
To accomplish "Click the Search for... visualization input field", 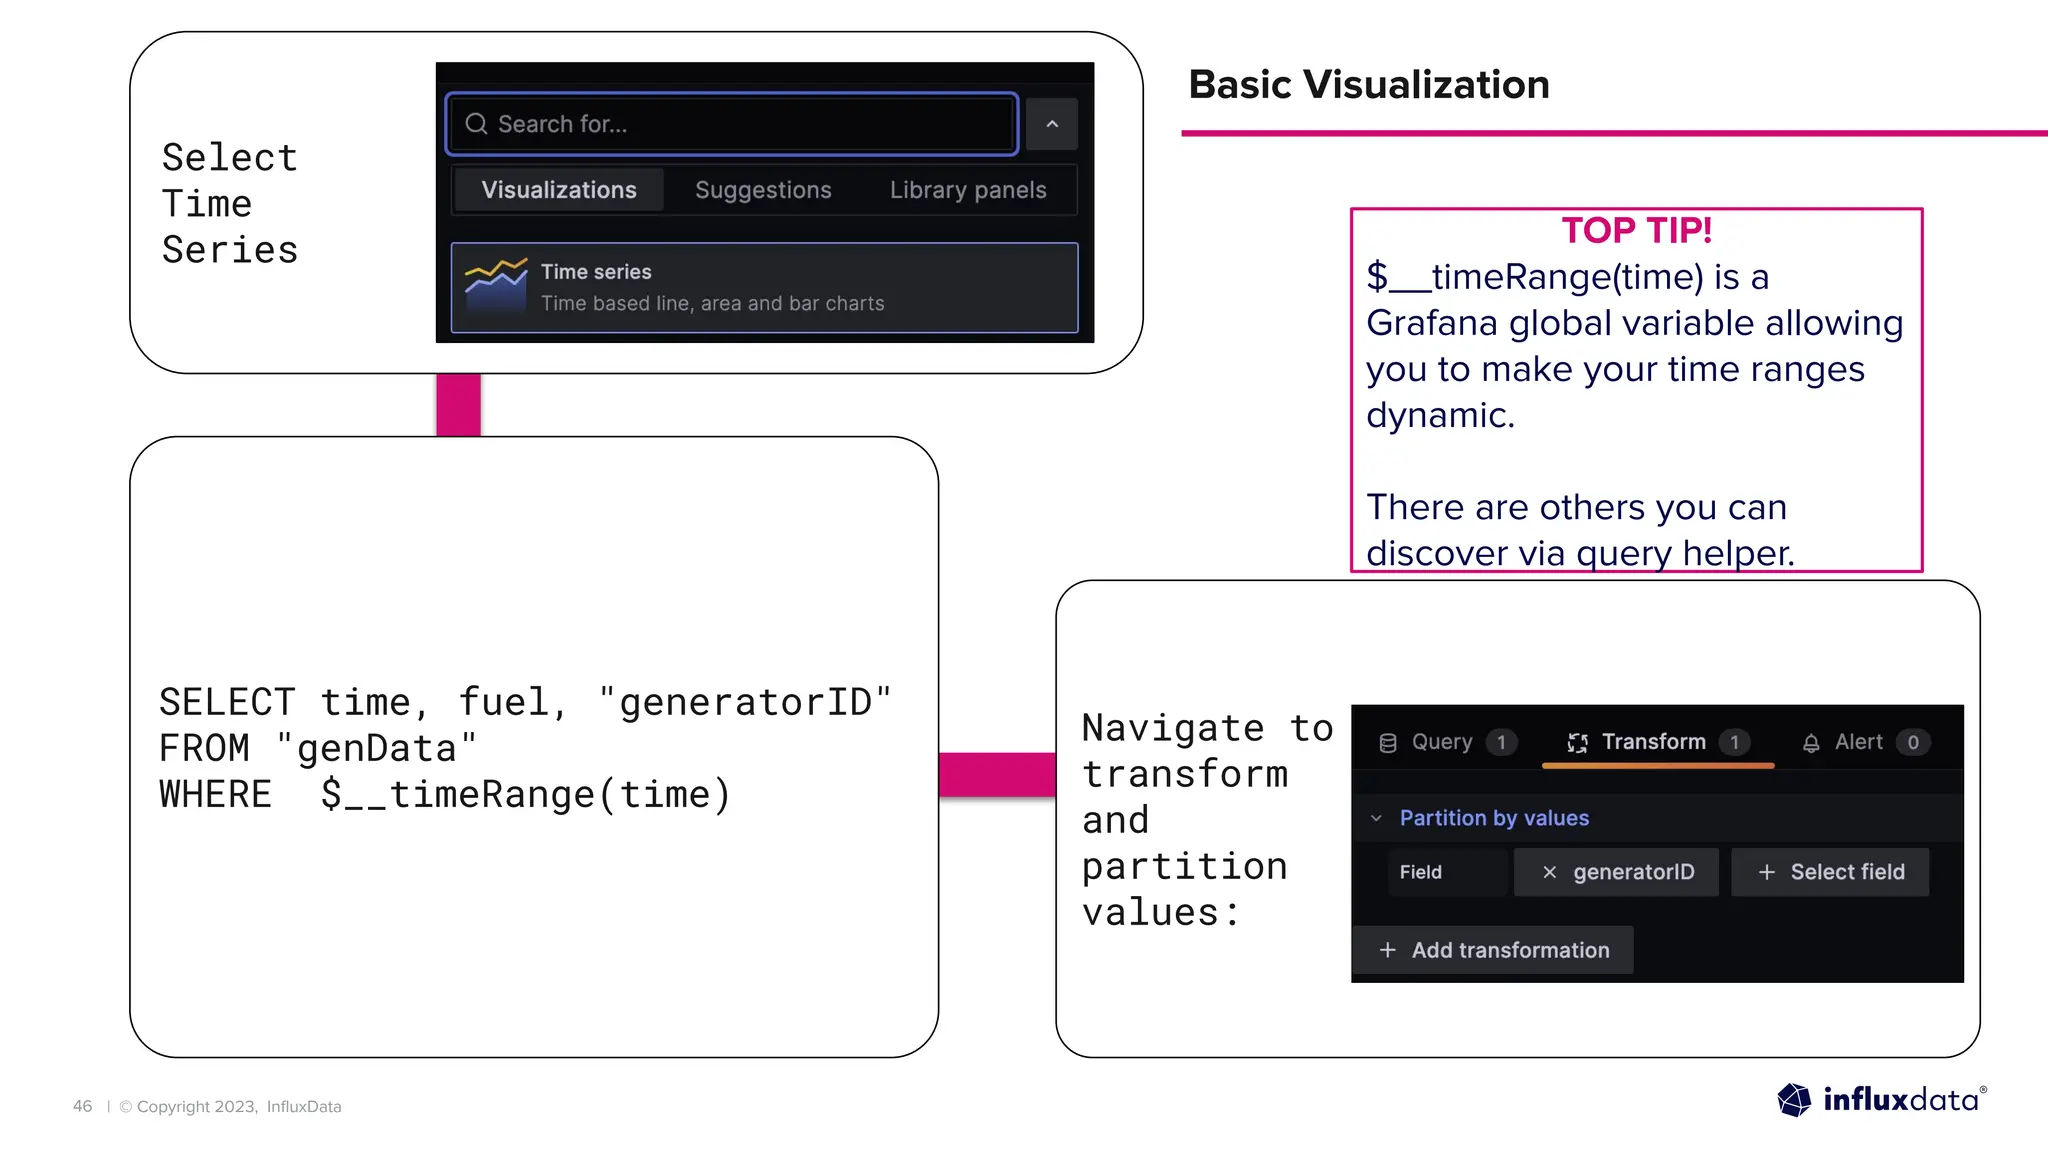I will [x=732, y=124].
